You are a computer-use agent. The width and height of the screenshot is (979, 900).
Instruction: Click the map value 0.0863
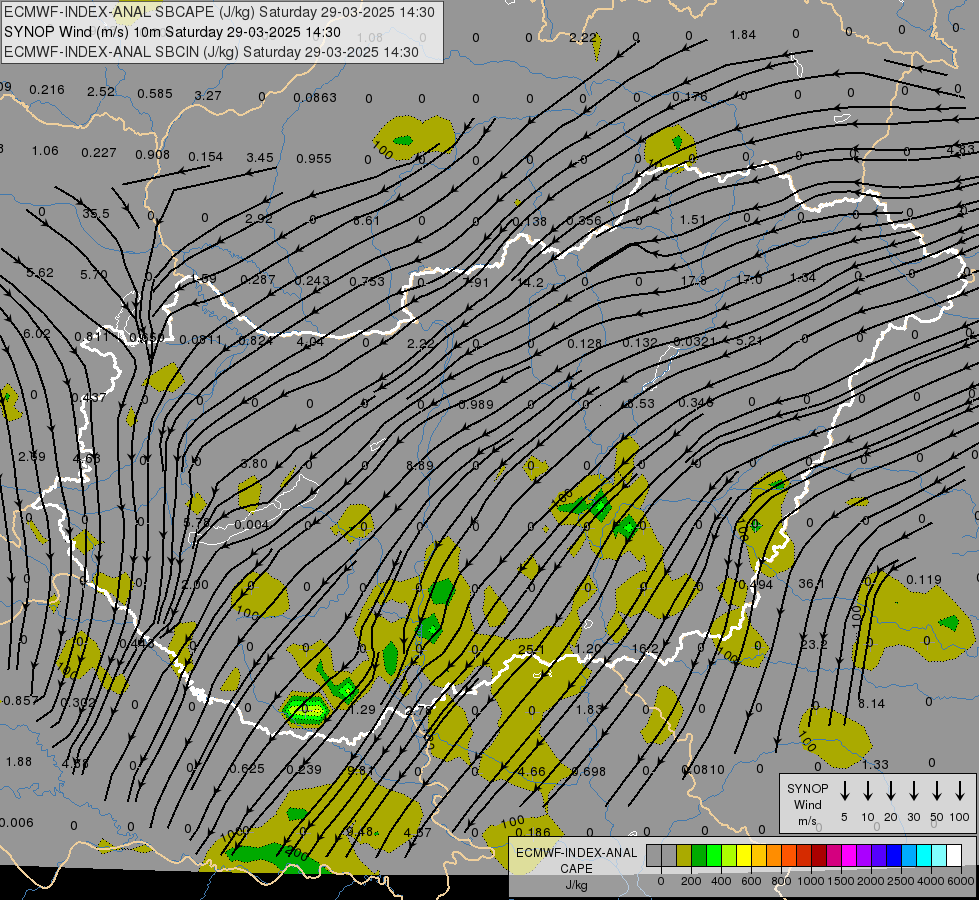tap(315, 97)
